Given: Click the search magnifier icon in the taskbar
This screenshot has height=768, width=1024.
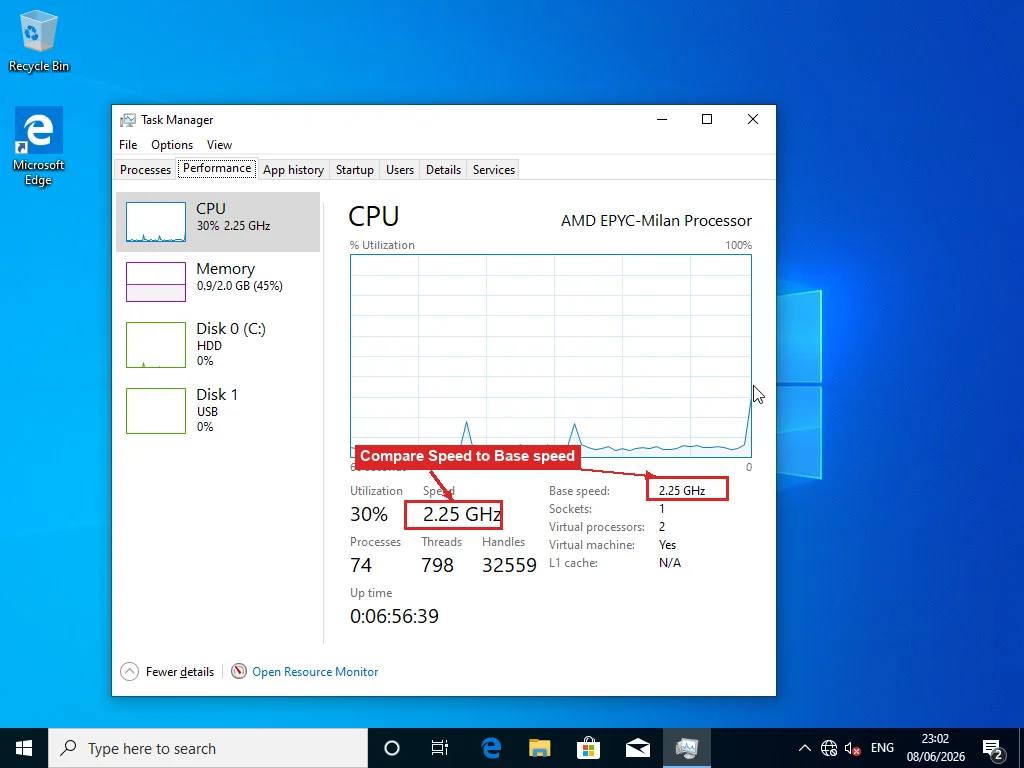Looking at the screenshot, I should point(68,748).
